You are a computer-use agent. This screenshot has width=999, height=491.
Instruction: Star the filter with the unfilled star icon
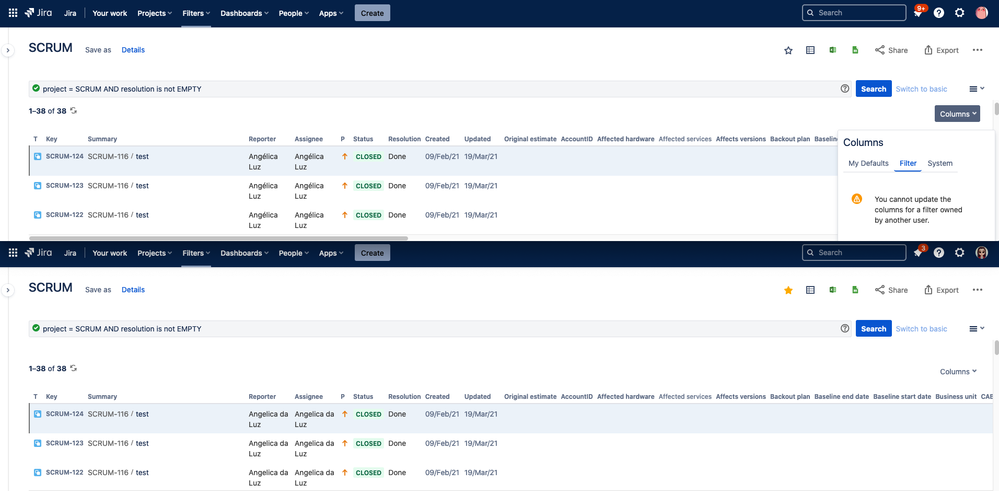[788, 50]
